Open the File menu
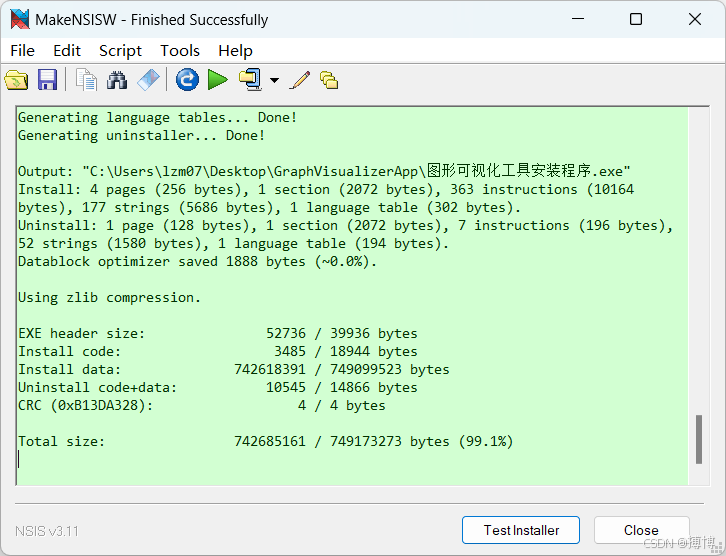This screenshot has height=556, width=726. click(x=22, y=50)
